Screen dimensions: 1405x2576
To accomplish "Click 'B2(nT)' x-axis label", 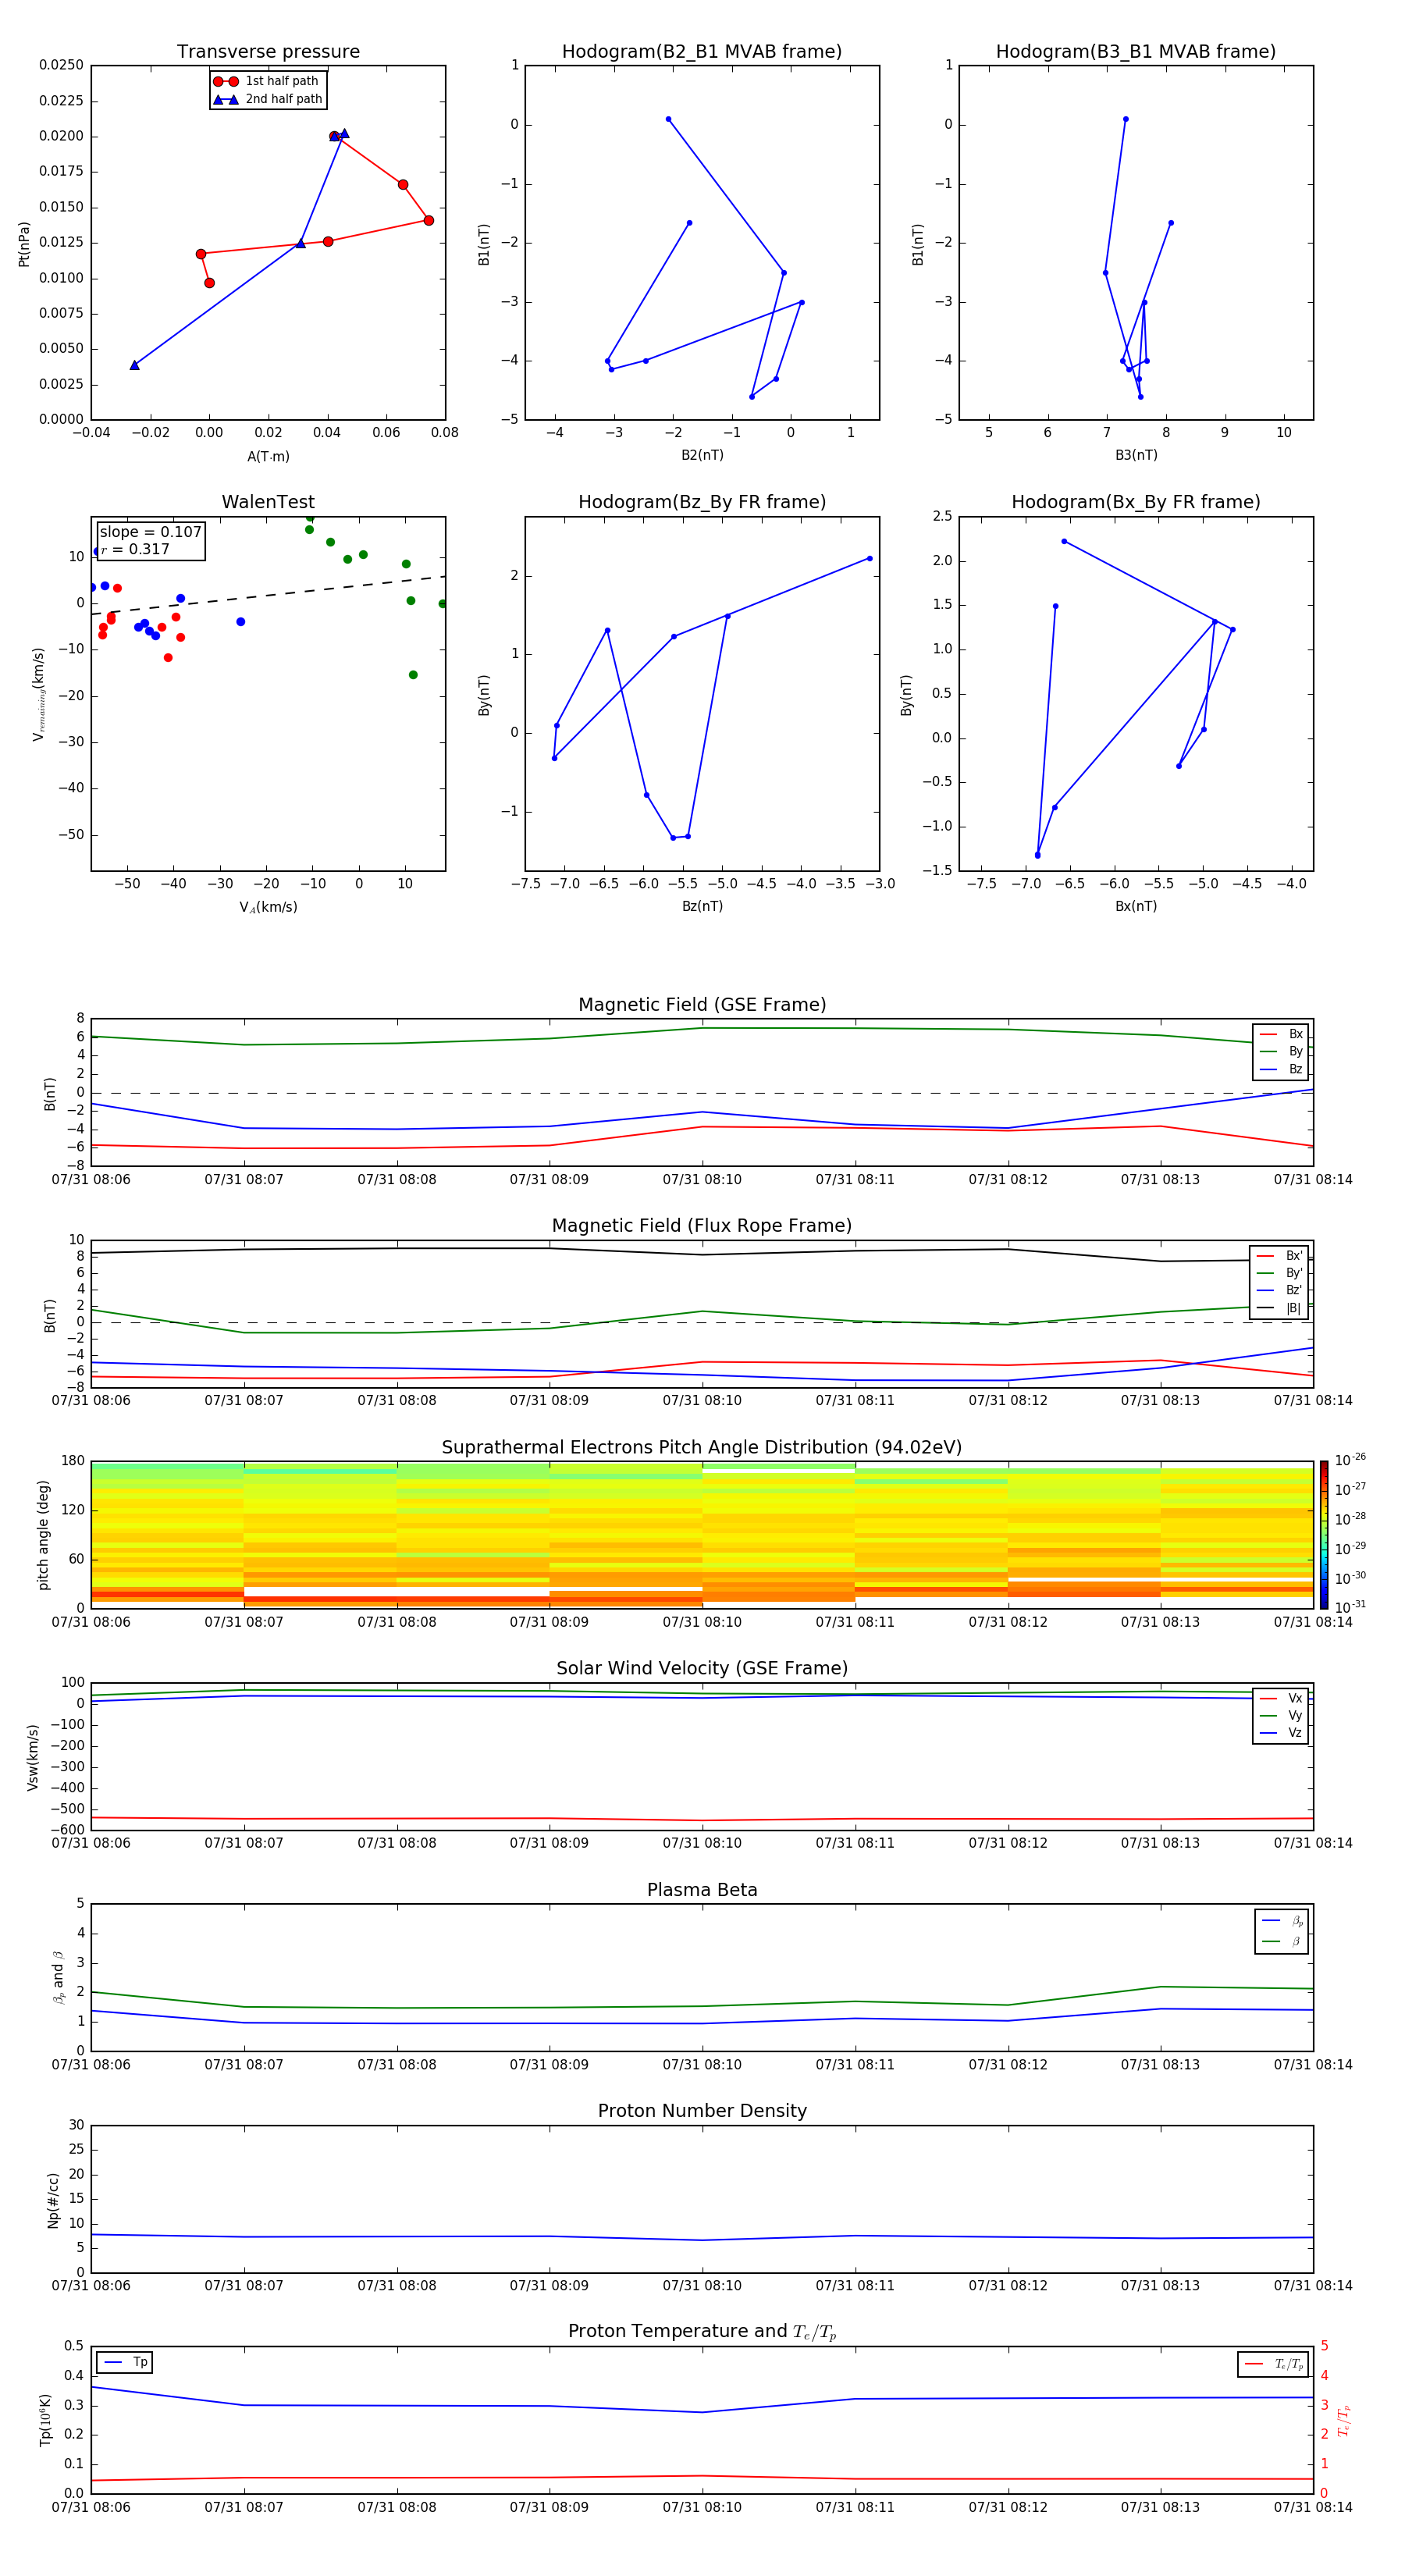I will click(702, 455).
